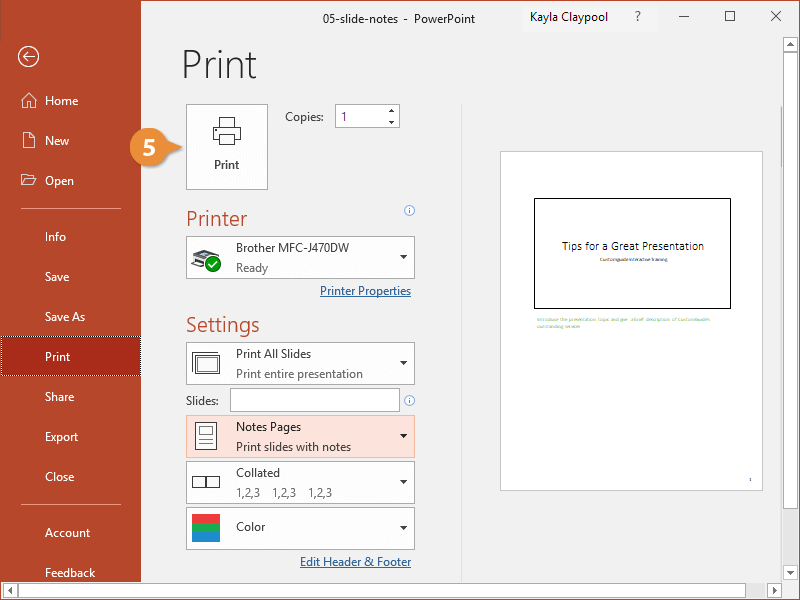The width and height of the screenshot is (800, 600).
Task: Click the Collated pages icon
Action: click(206, 482)
